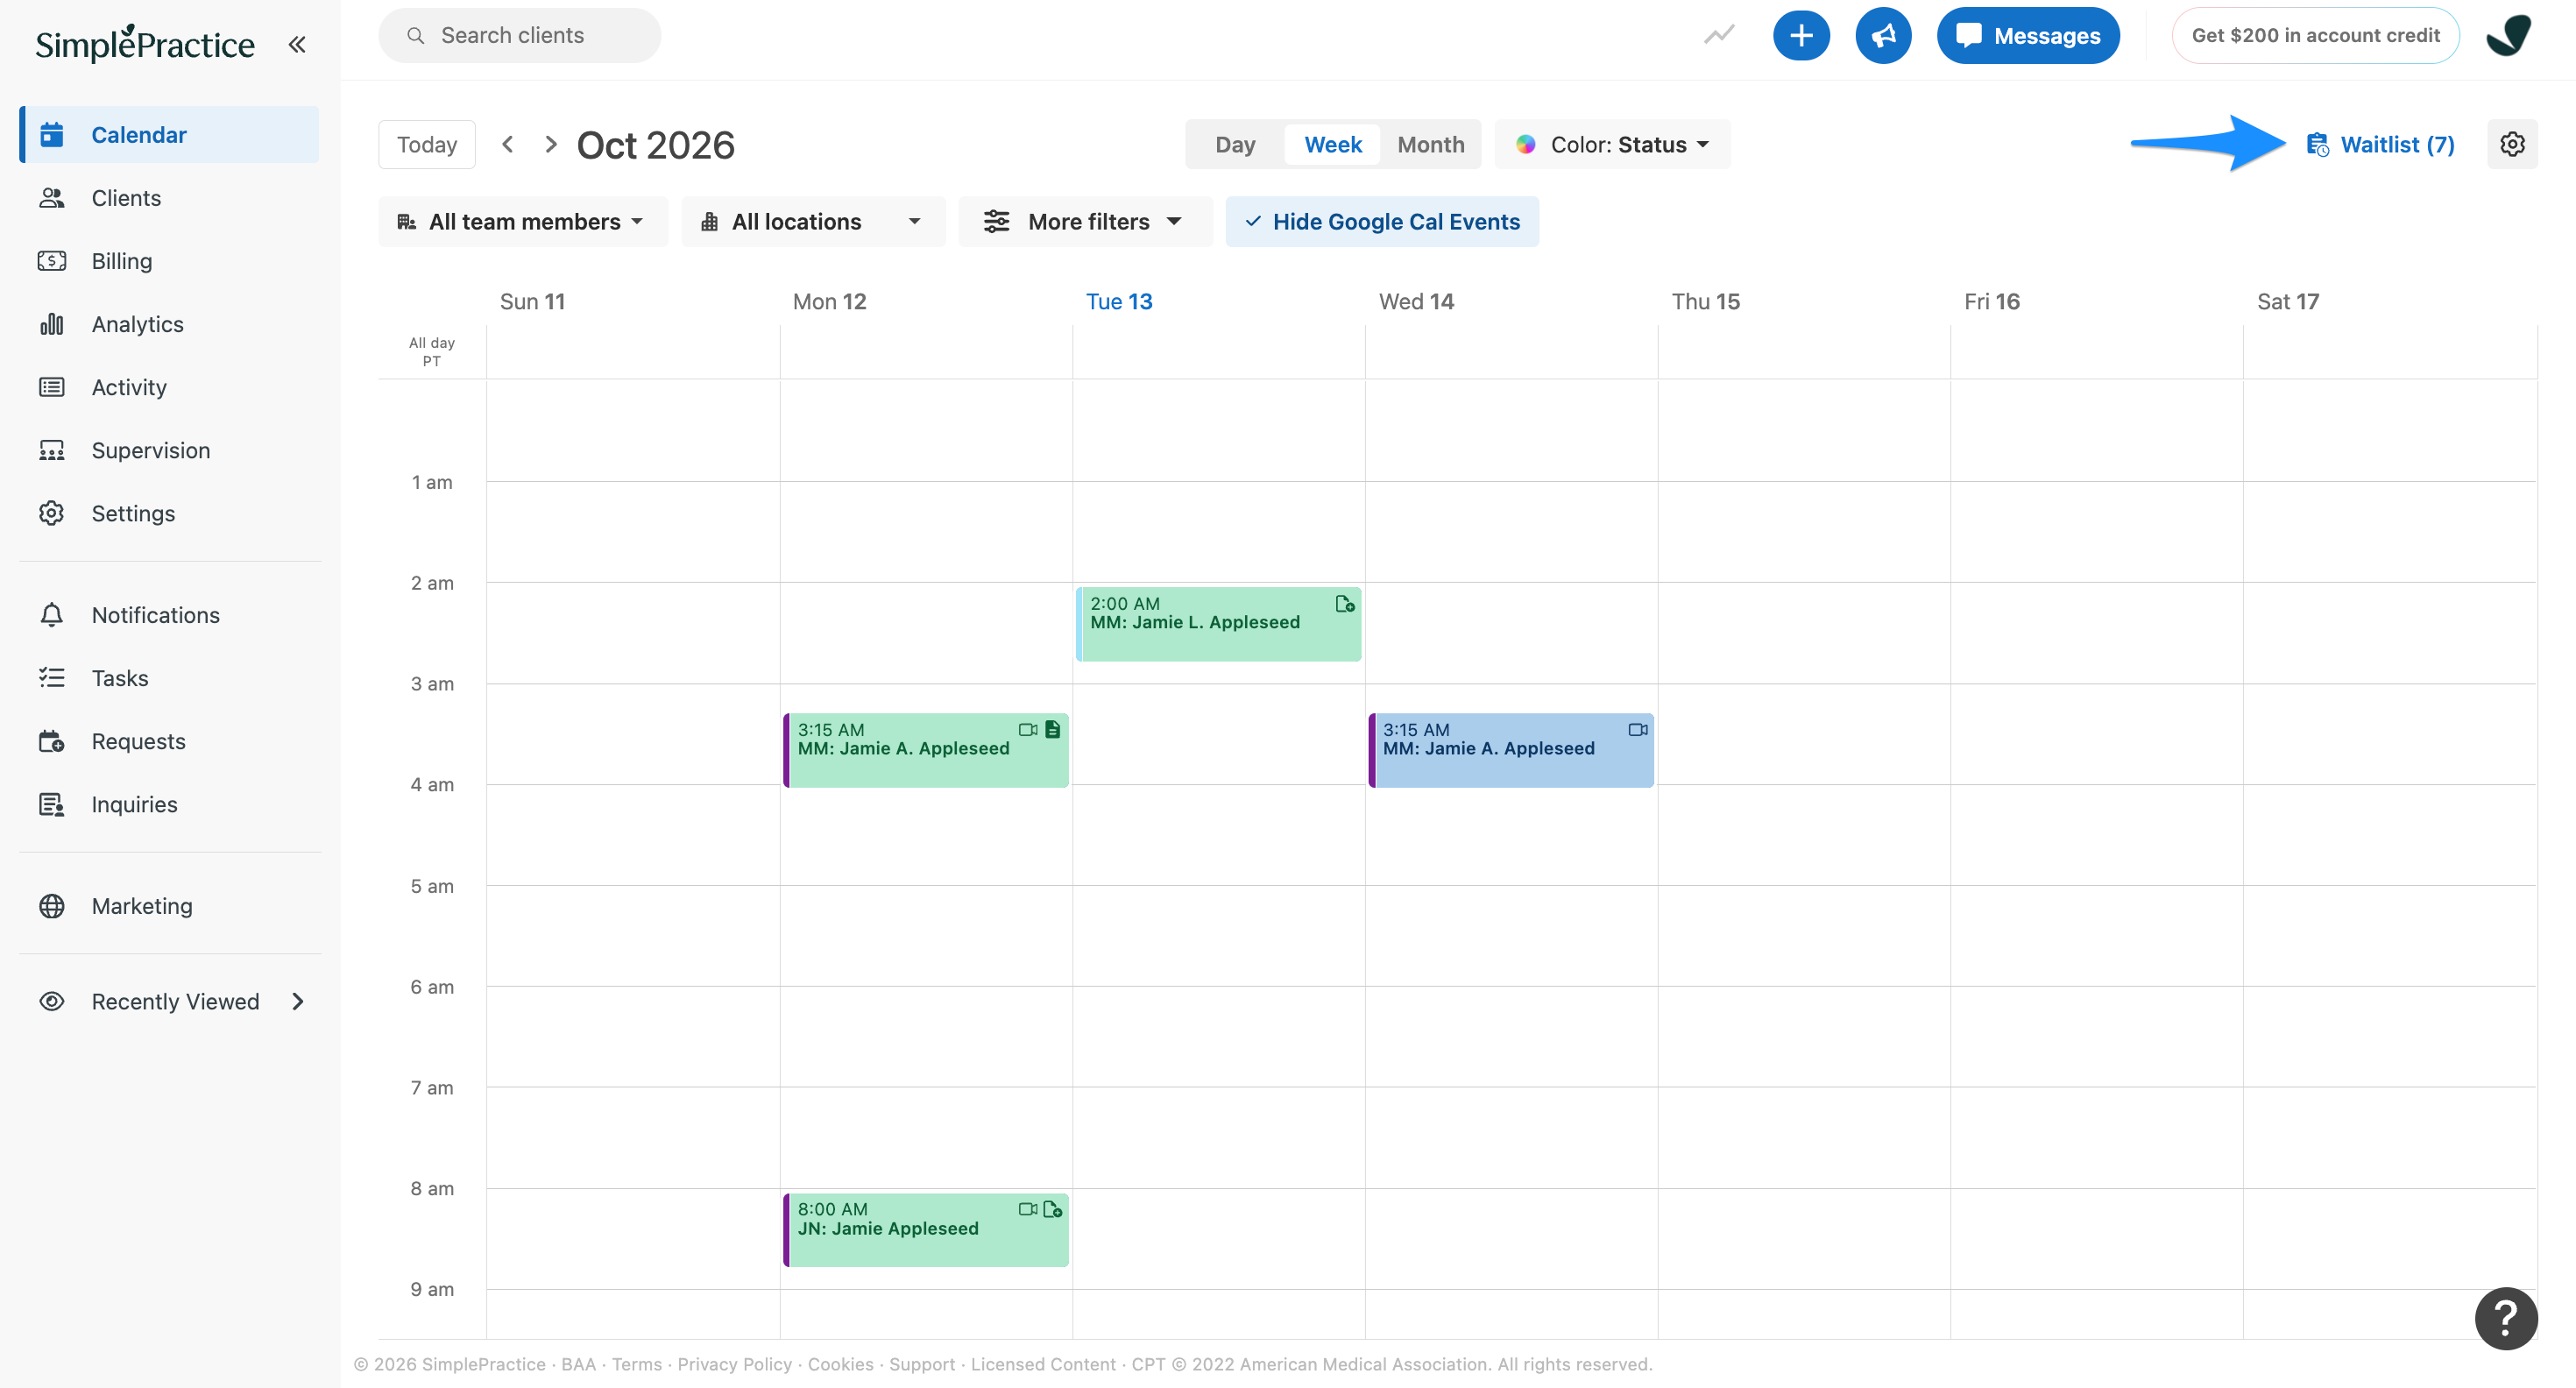Open Notifications from the sidebar

(170, 615)
